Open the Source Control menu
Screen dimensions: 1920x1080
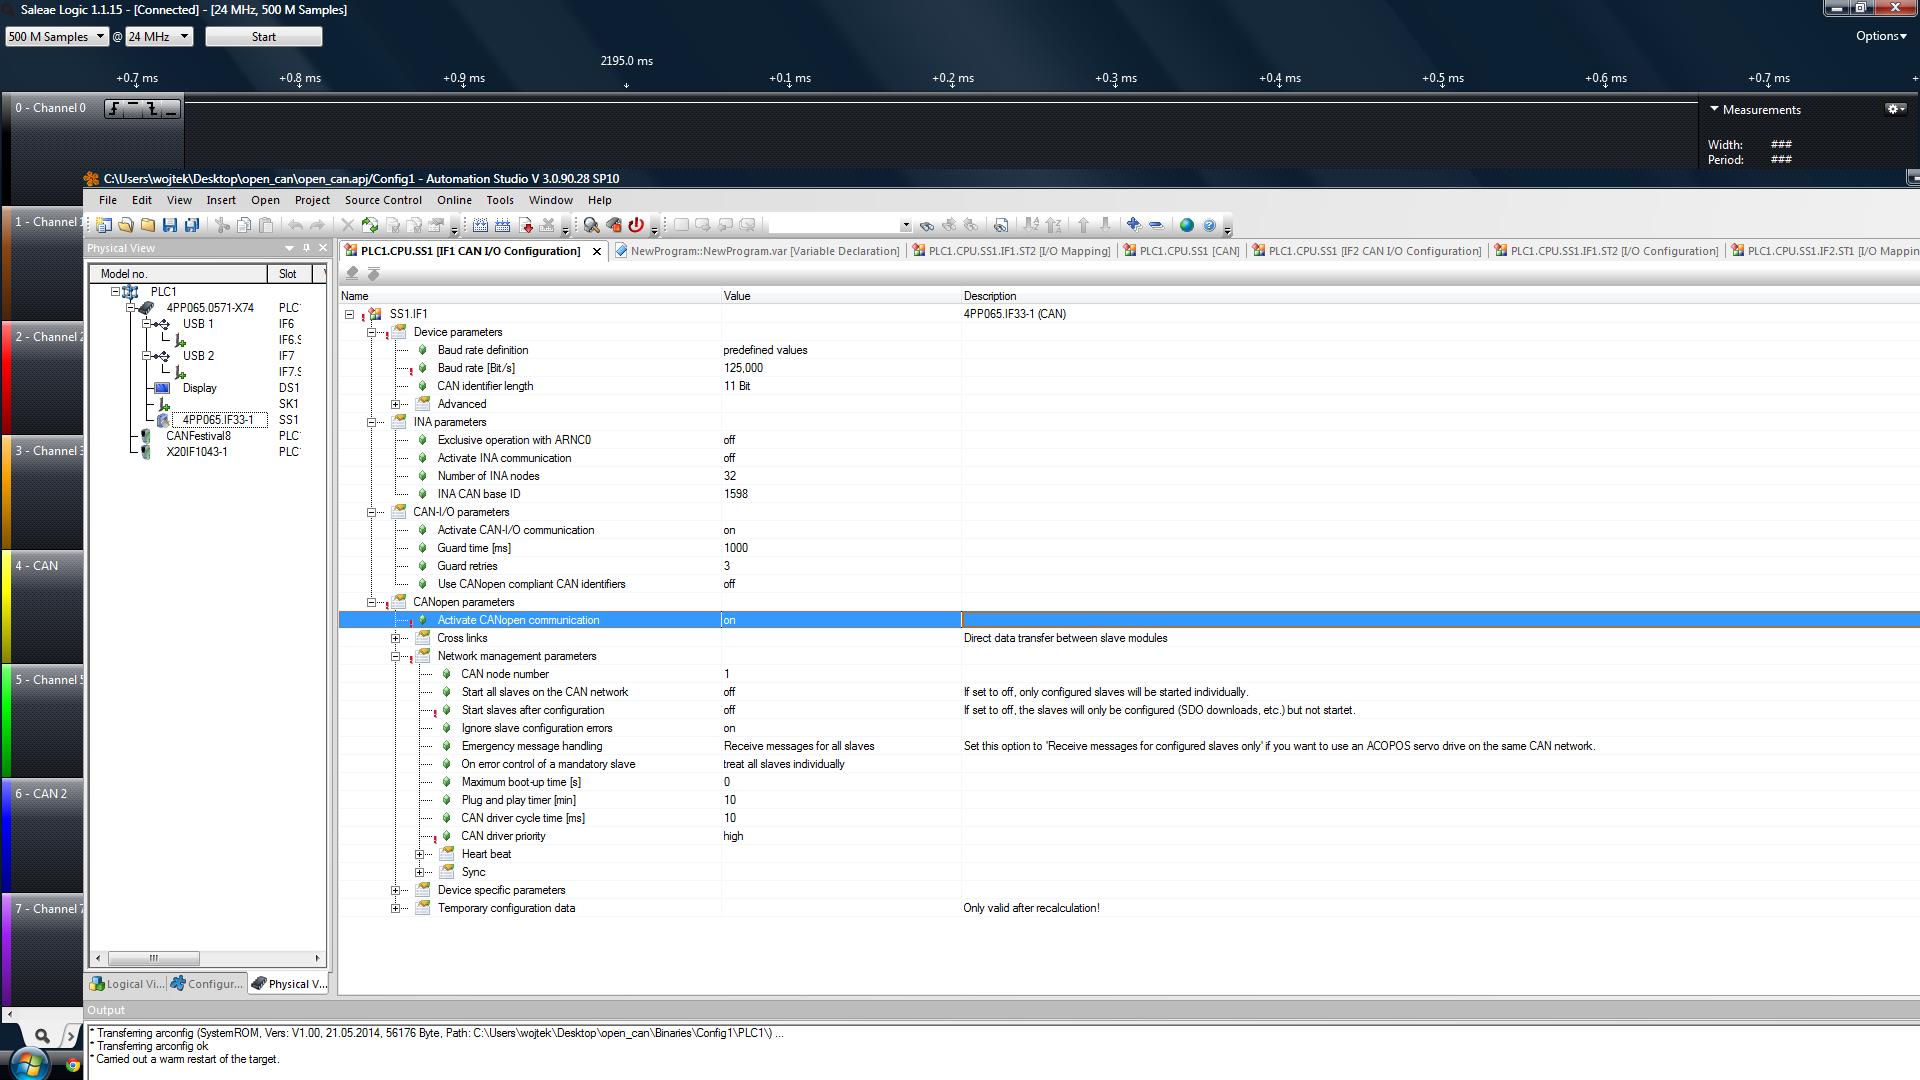point(383,200)
